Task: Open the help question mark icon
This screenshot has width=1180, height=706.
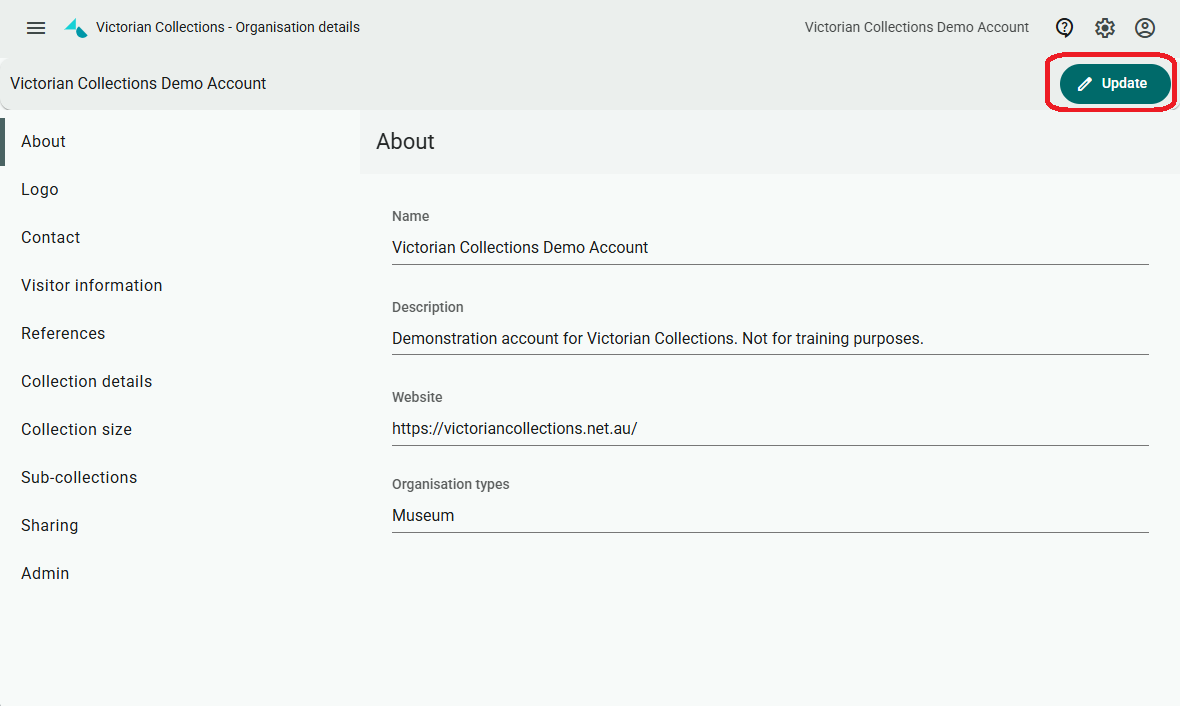Action: [1065, 28]
